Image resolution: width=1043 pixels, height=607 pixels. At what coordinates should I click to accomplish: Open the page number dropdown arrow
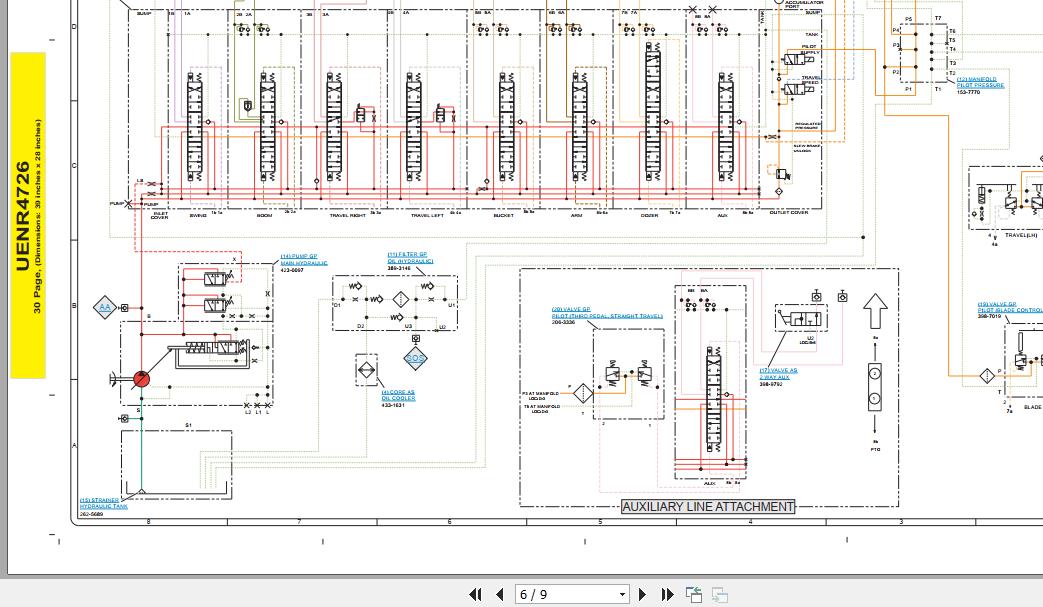[622, 594]
